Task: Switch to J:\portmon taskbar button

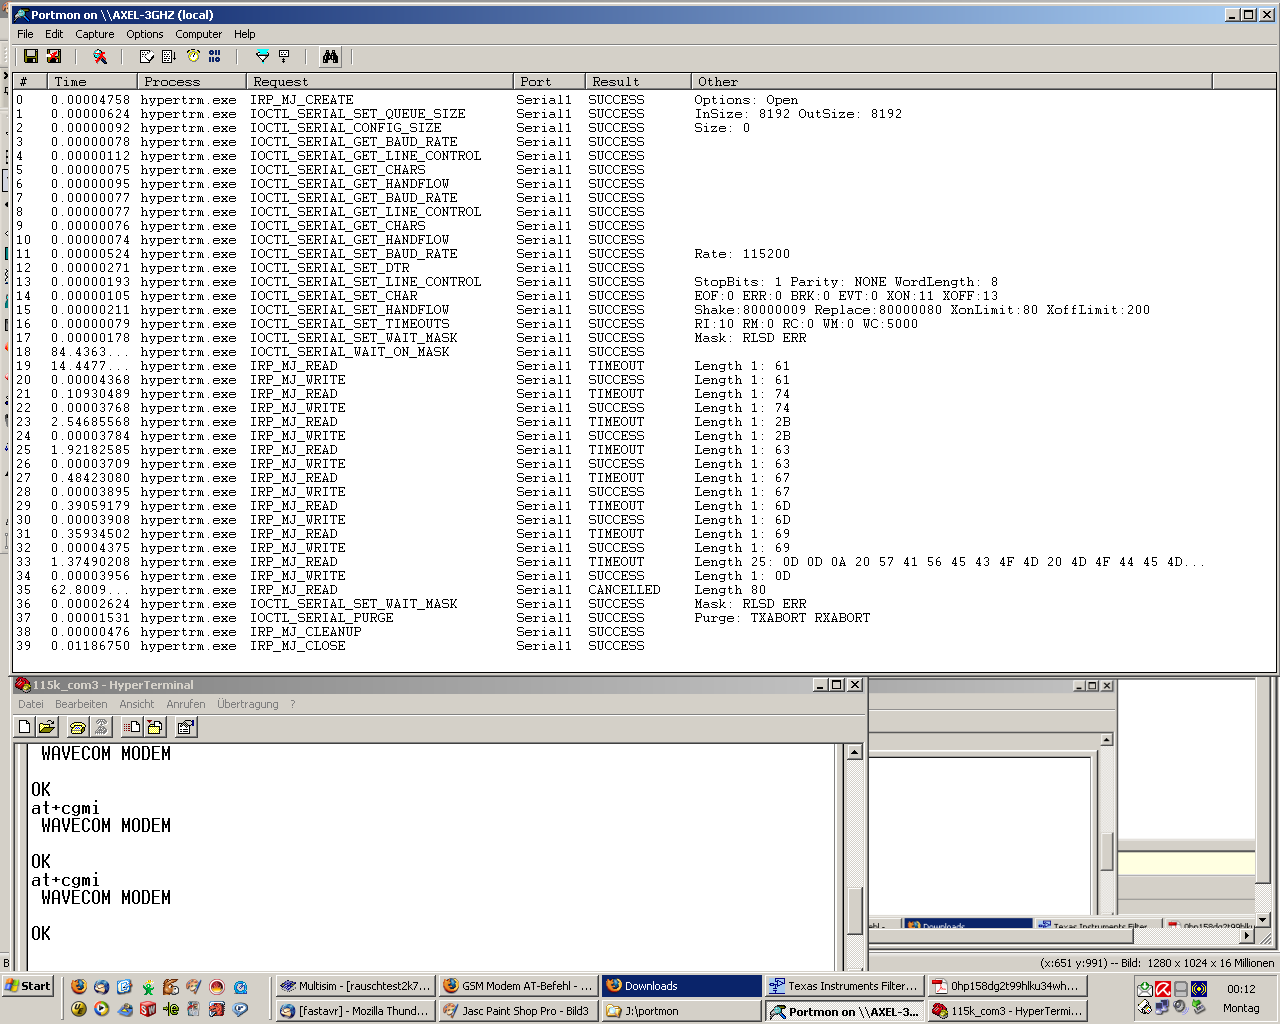Action: click(681, 1011)
